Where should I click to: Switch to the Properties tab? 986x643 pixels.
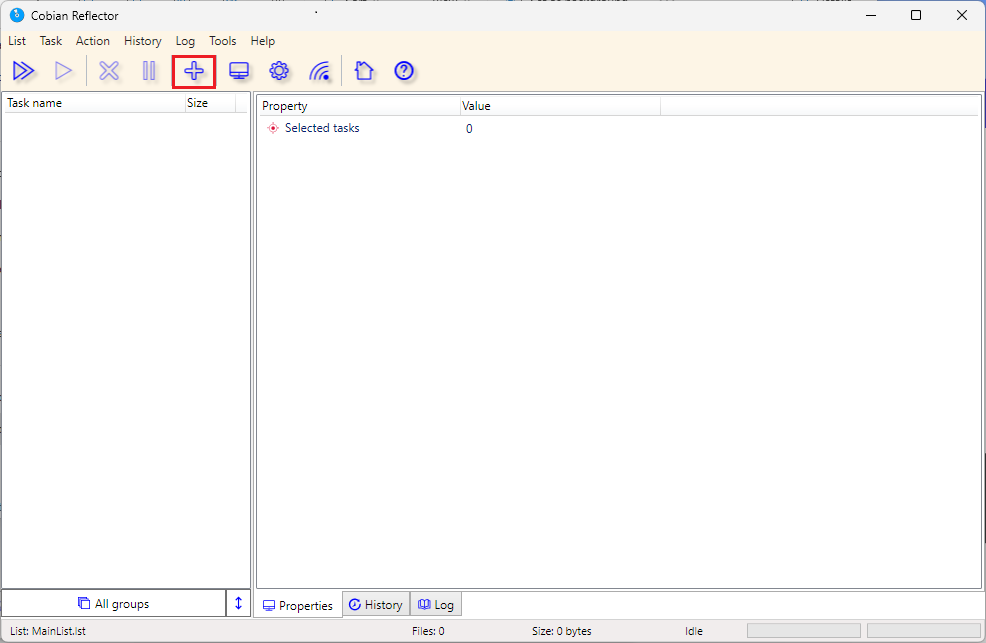click(298, 605)
